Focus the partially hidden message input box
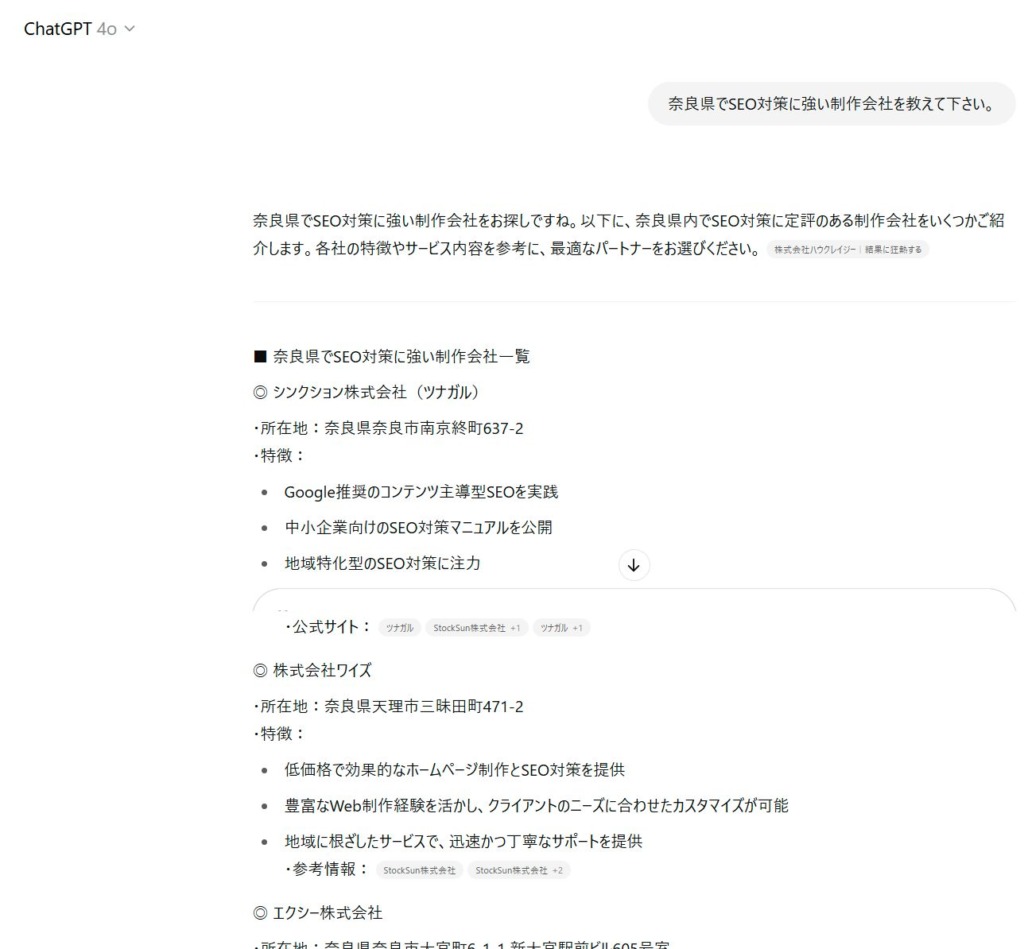Screen dimensions: 1024x949 coord(634,600)
